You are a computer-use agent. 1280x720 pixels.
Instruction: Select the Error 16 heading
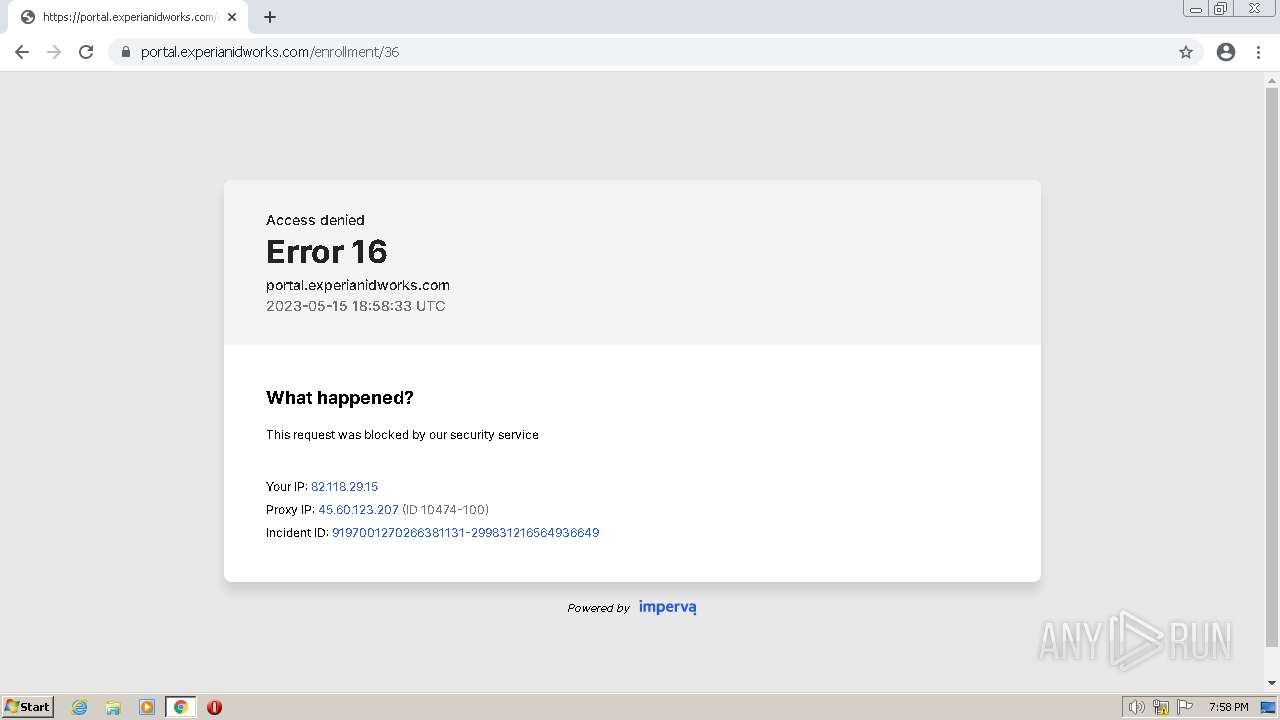click(327, 251)
